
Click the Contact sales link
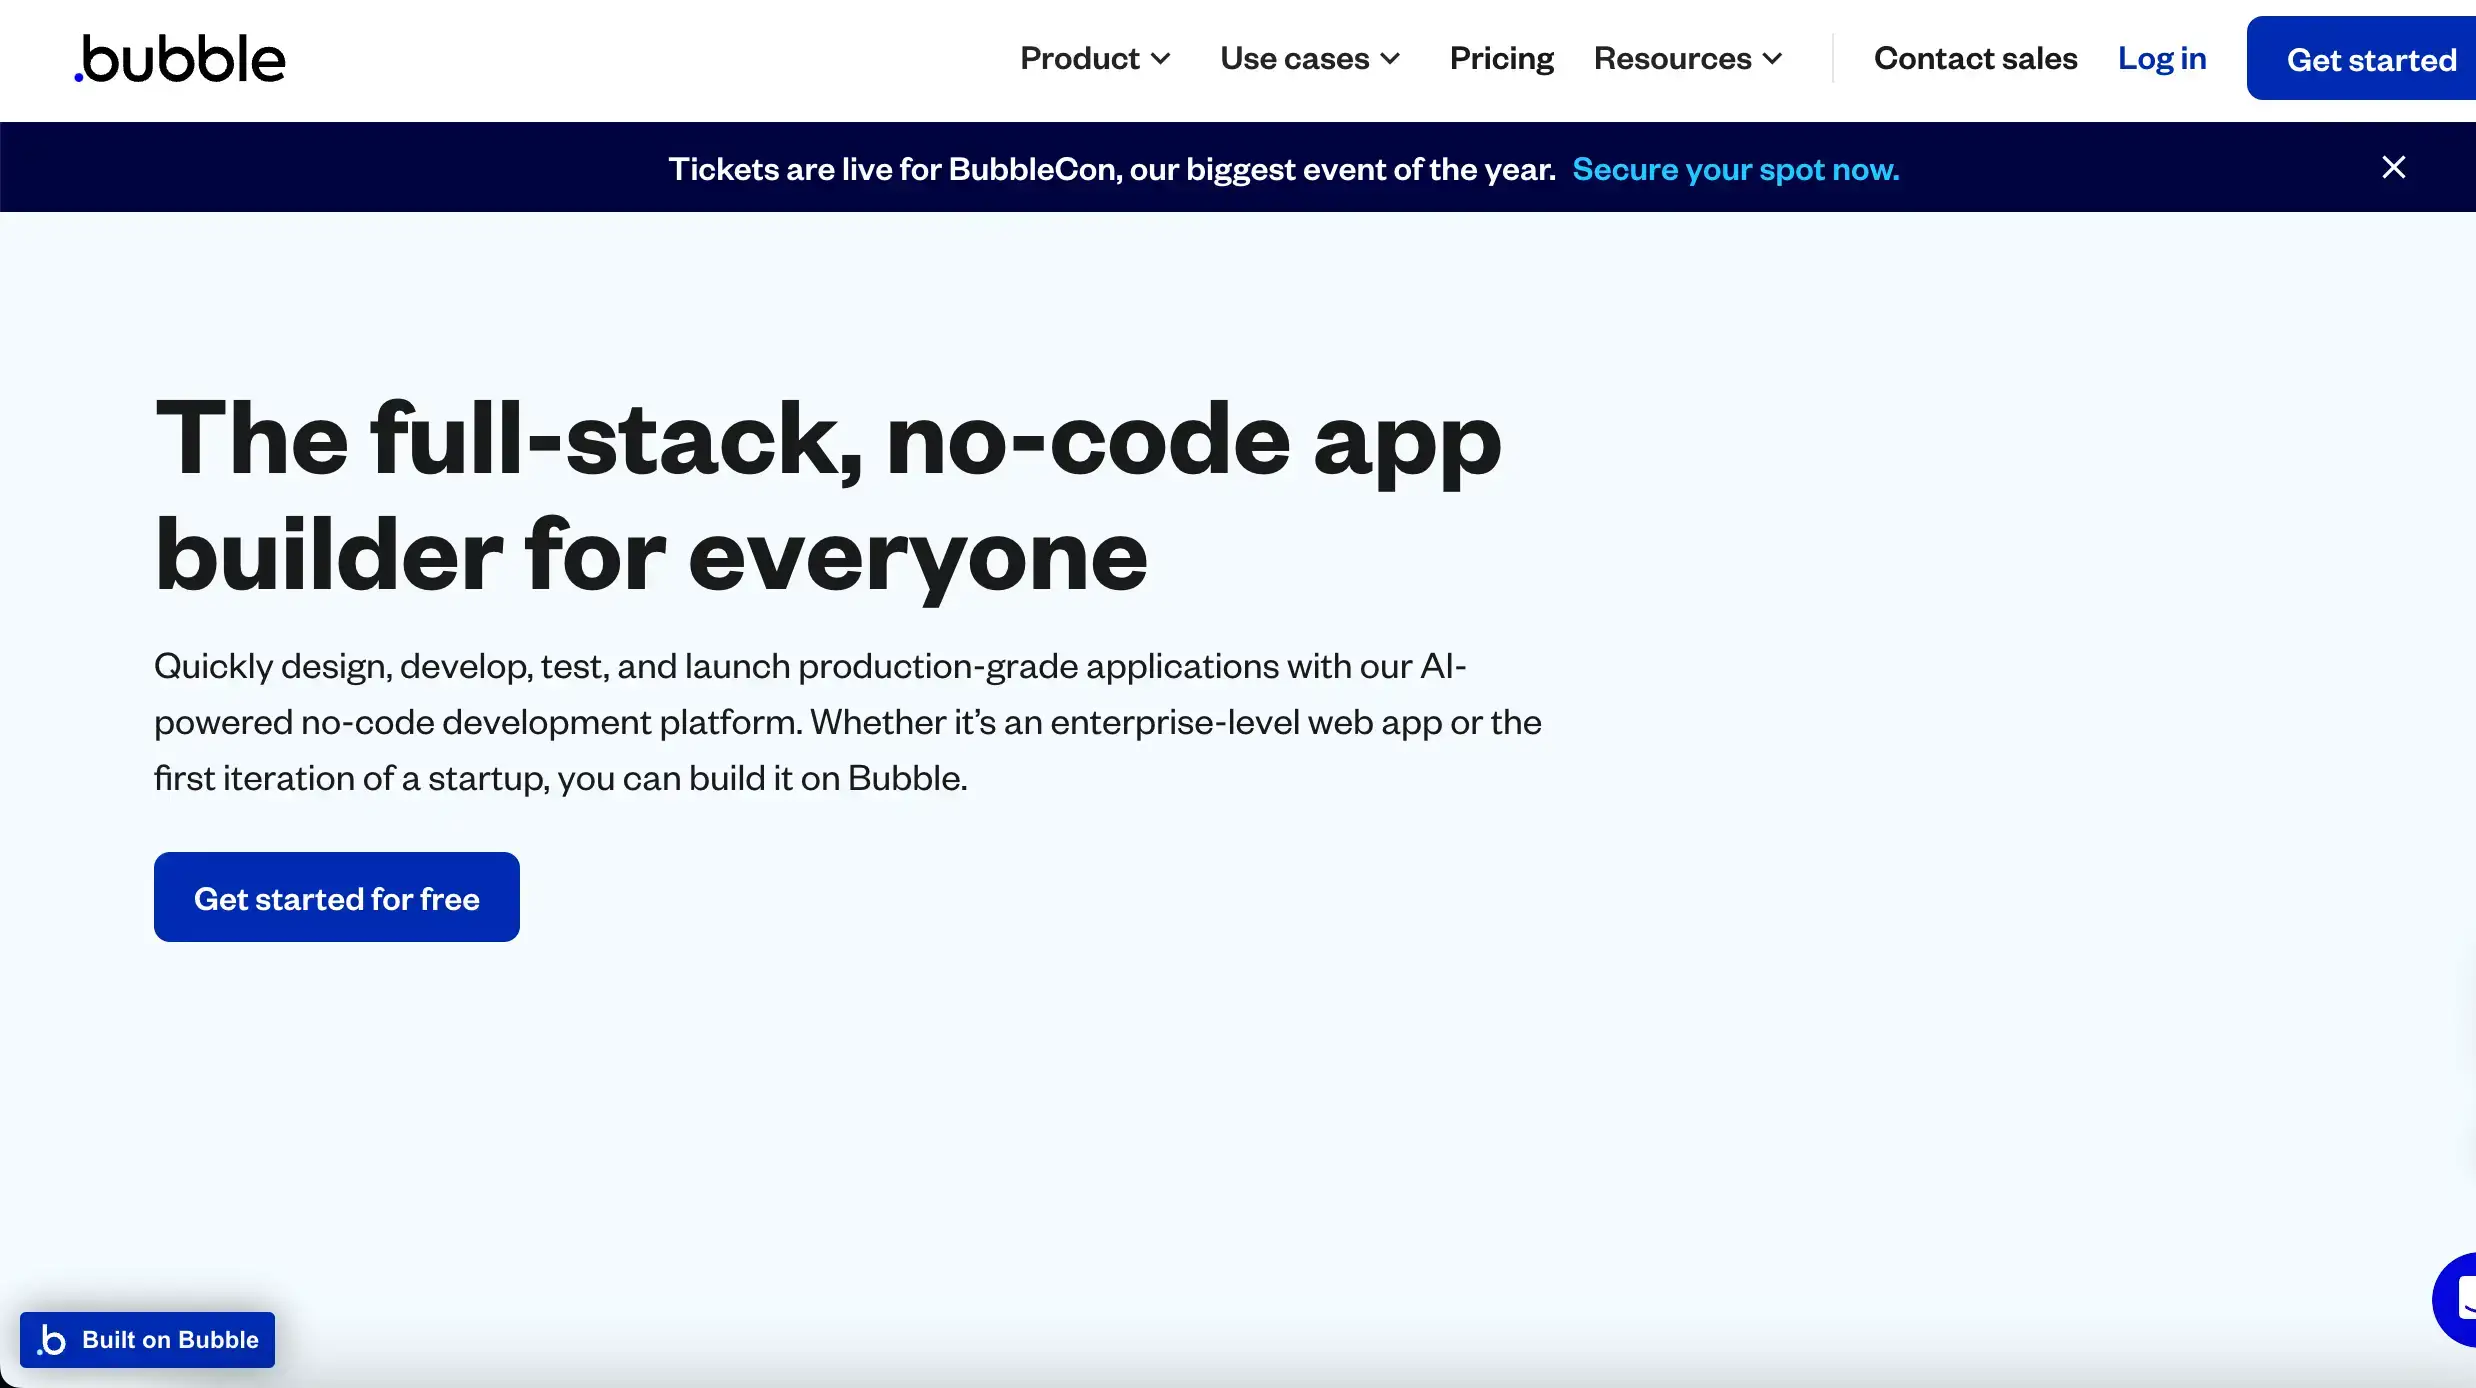click(1975, 59)
